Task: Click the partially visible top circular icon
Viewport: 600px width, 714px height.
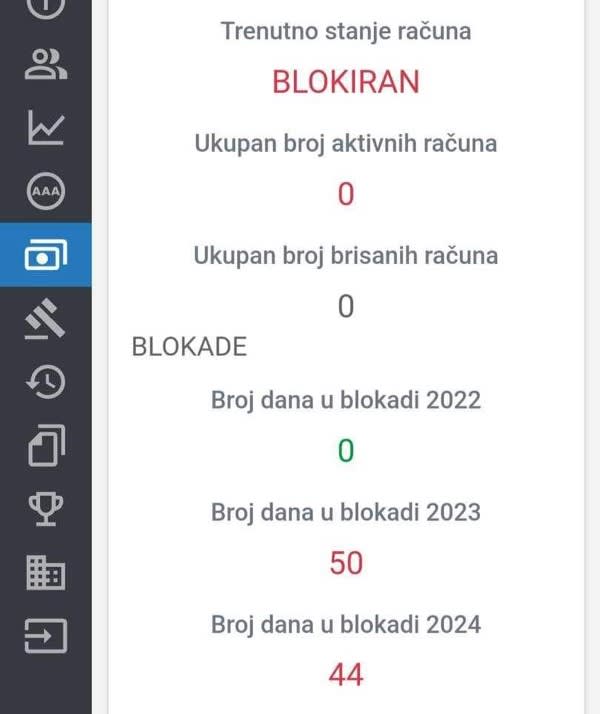Action: click(x=46, y=7)
